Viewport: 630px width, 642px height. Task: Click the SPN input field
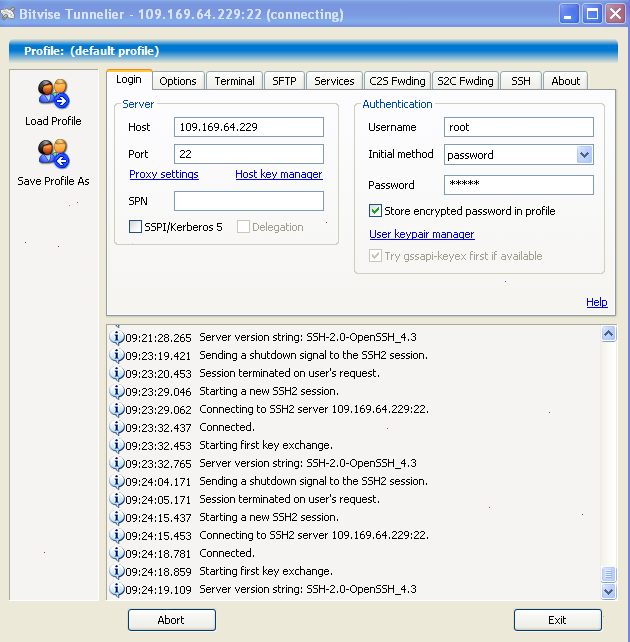point(249,201)
